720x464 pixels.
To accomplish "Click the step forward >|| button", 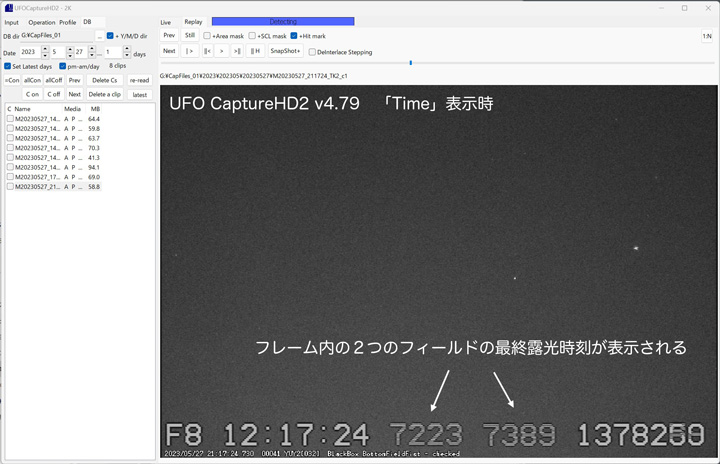I will click(x=237, y=51).
